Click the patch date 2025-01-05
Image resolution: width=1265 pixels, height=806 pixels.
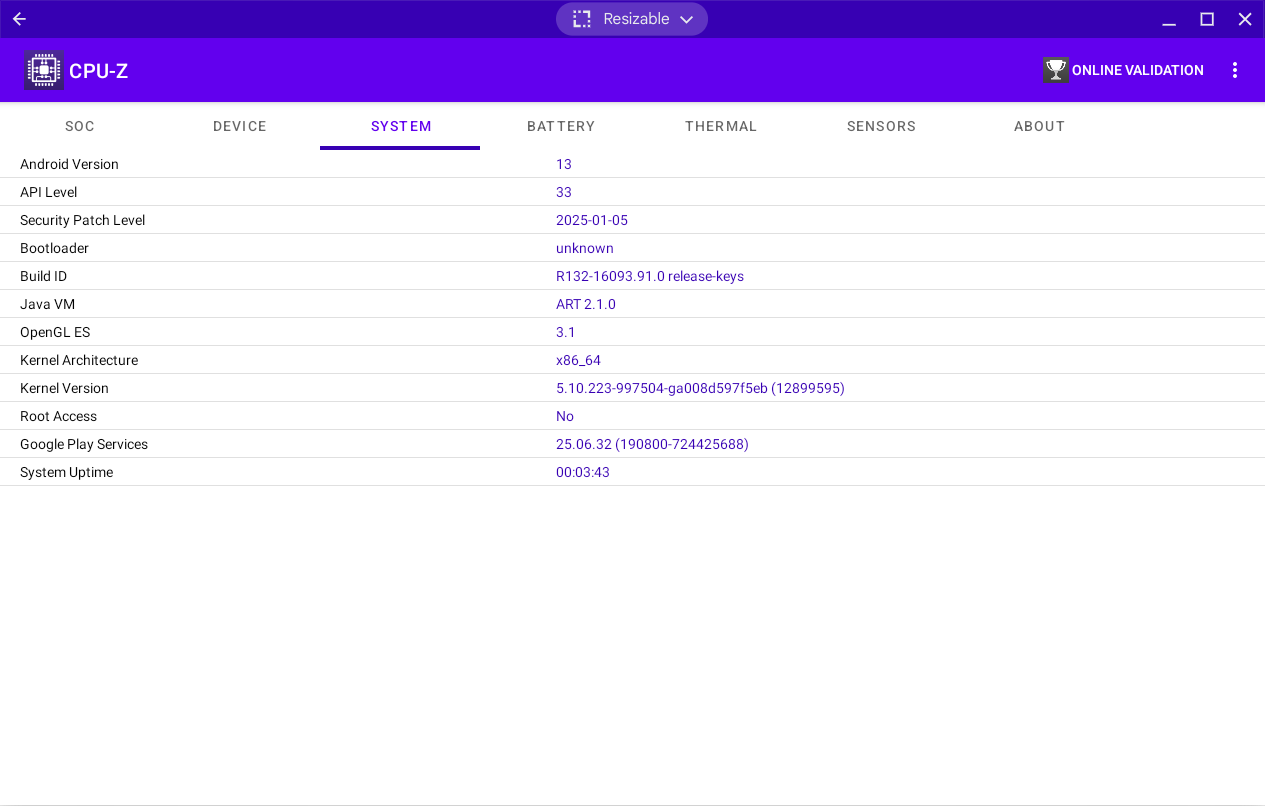coord(592,220)
